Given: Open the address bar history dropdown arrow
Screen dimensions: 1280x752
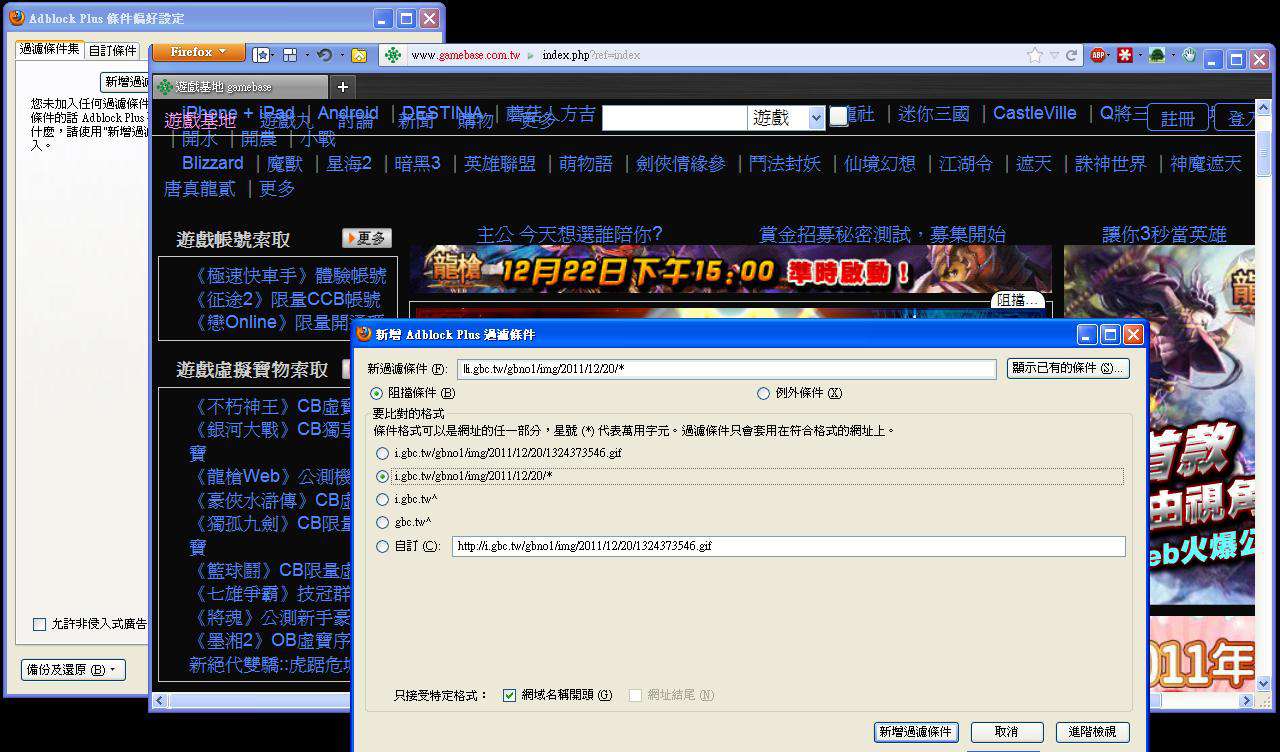Looking at the screenshot, I should pyautogui.click(x=1054, y=56).
